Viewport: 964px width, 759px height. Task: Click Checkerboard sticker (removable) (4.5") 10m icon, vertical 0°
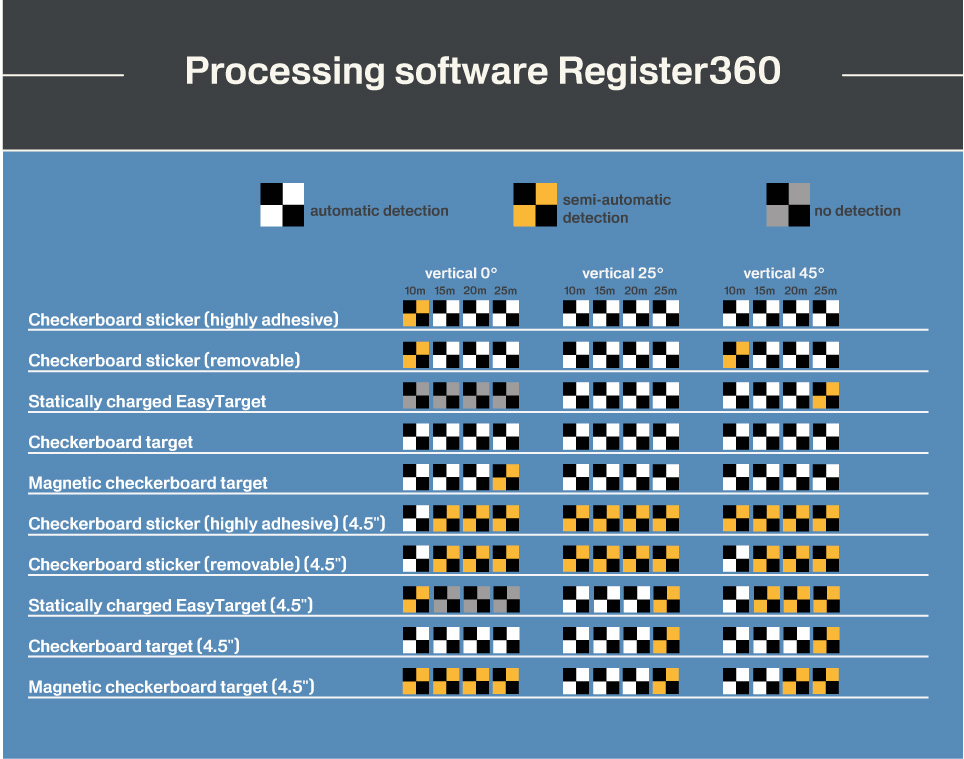click(416, 559)
